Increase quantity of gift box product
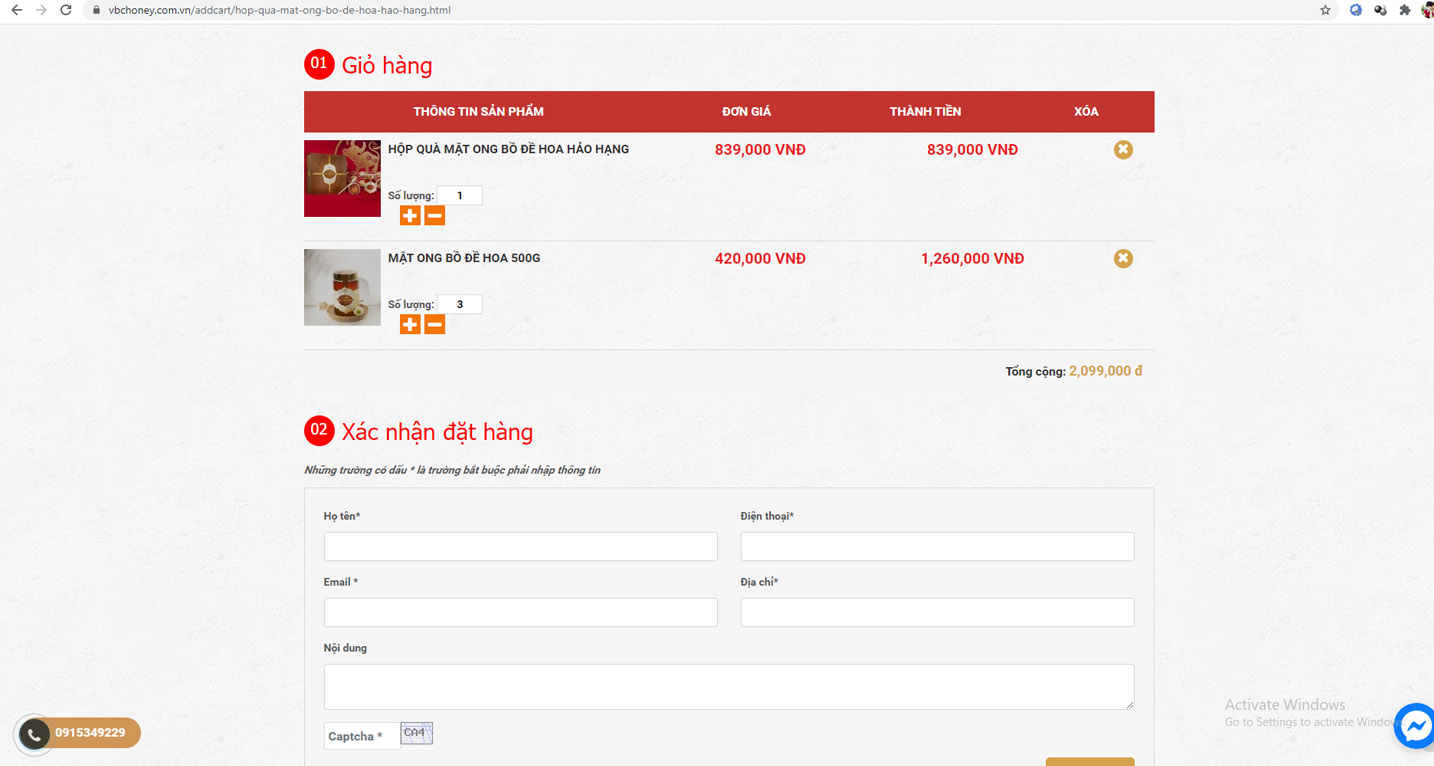The width and height of the screenshot is (1434, 766). tap(410, 215)
